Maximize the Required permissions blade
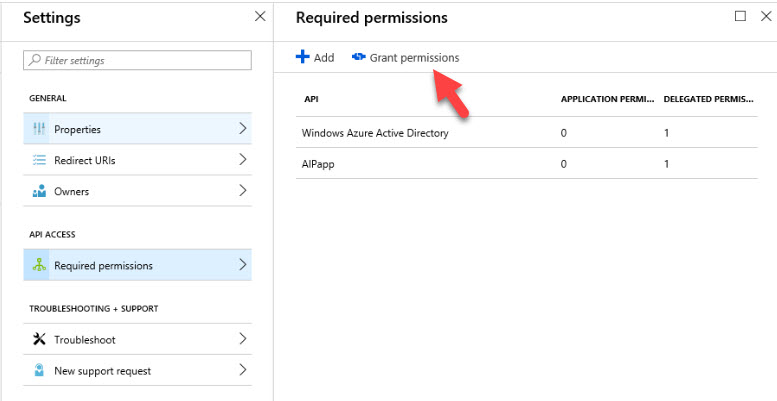 pos(740,16)
